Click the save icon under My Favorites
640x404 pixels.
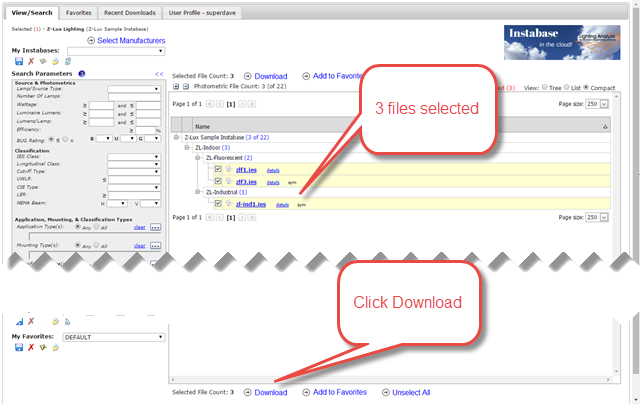(x=18, y=347)
